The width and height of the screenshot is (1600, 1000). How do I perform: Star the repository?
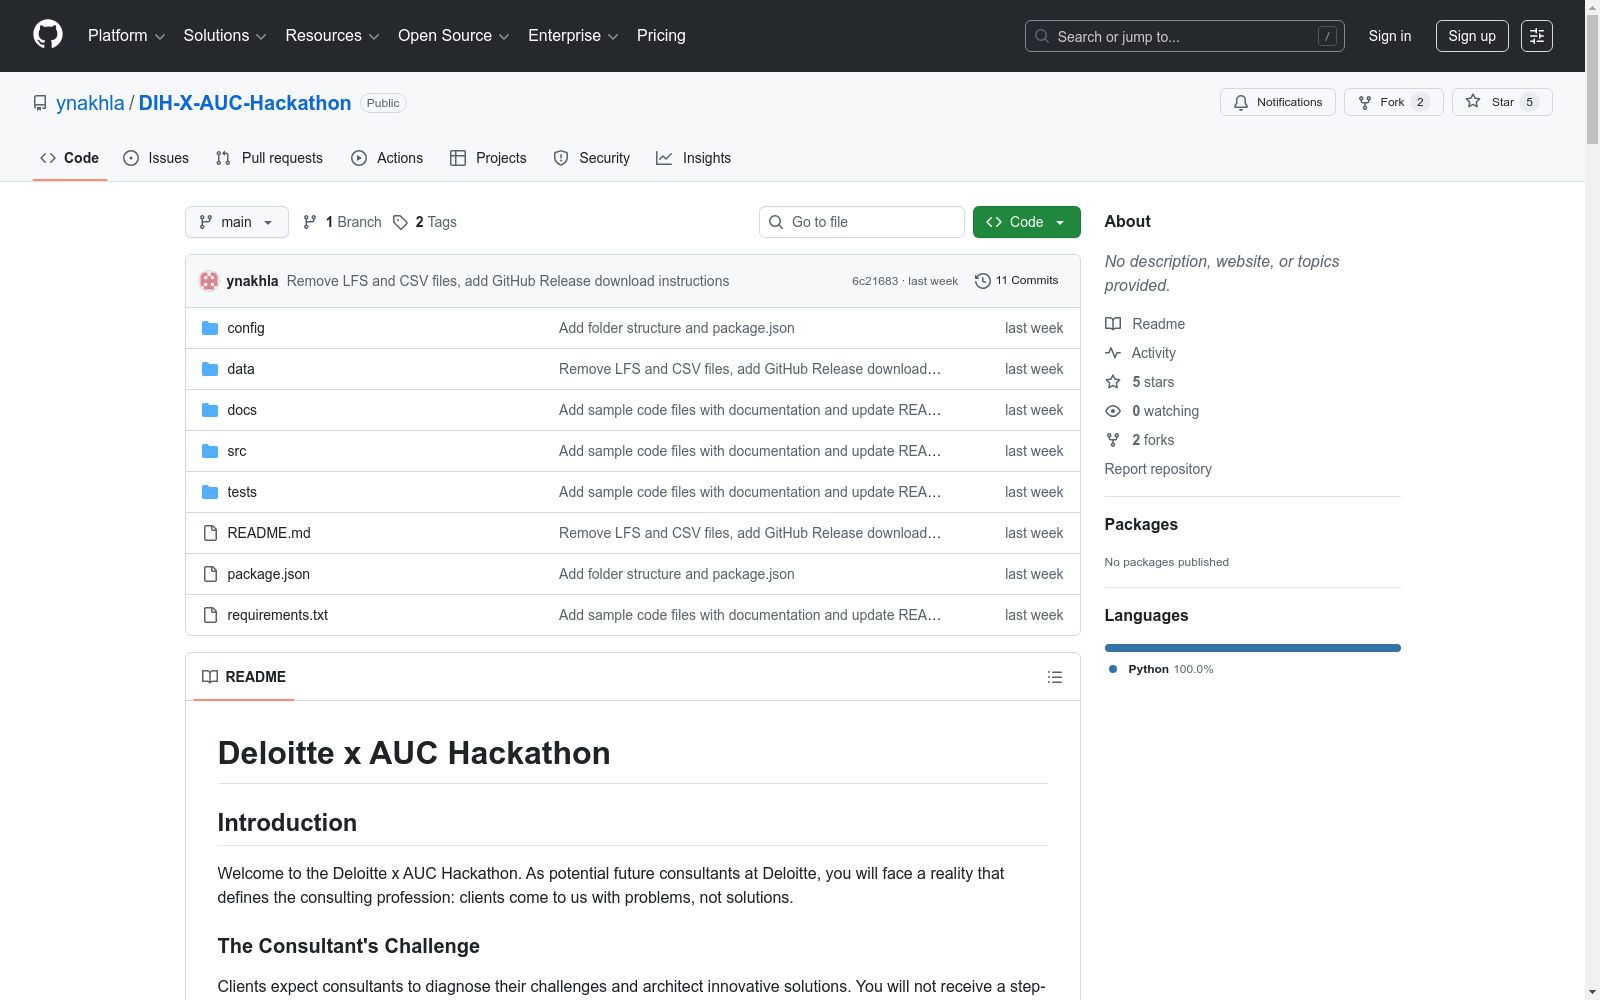1502,102
